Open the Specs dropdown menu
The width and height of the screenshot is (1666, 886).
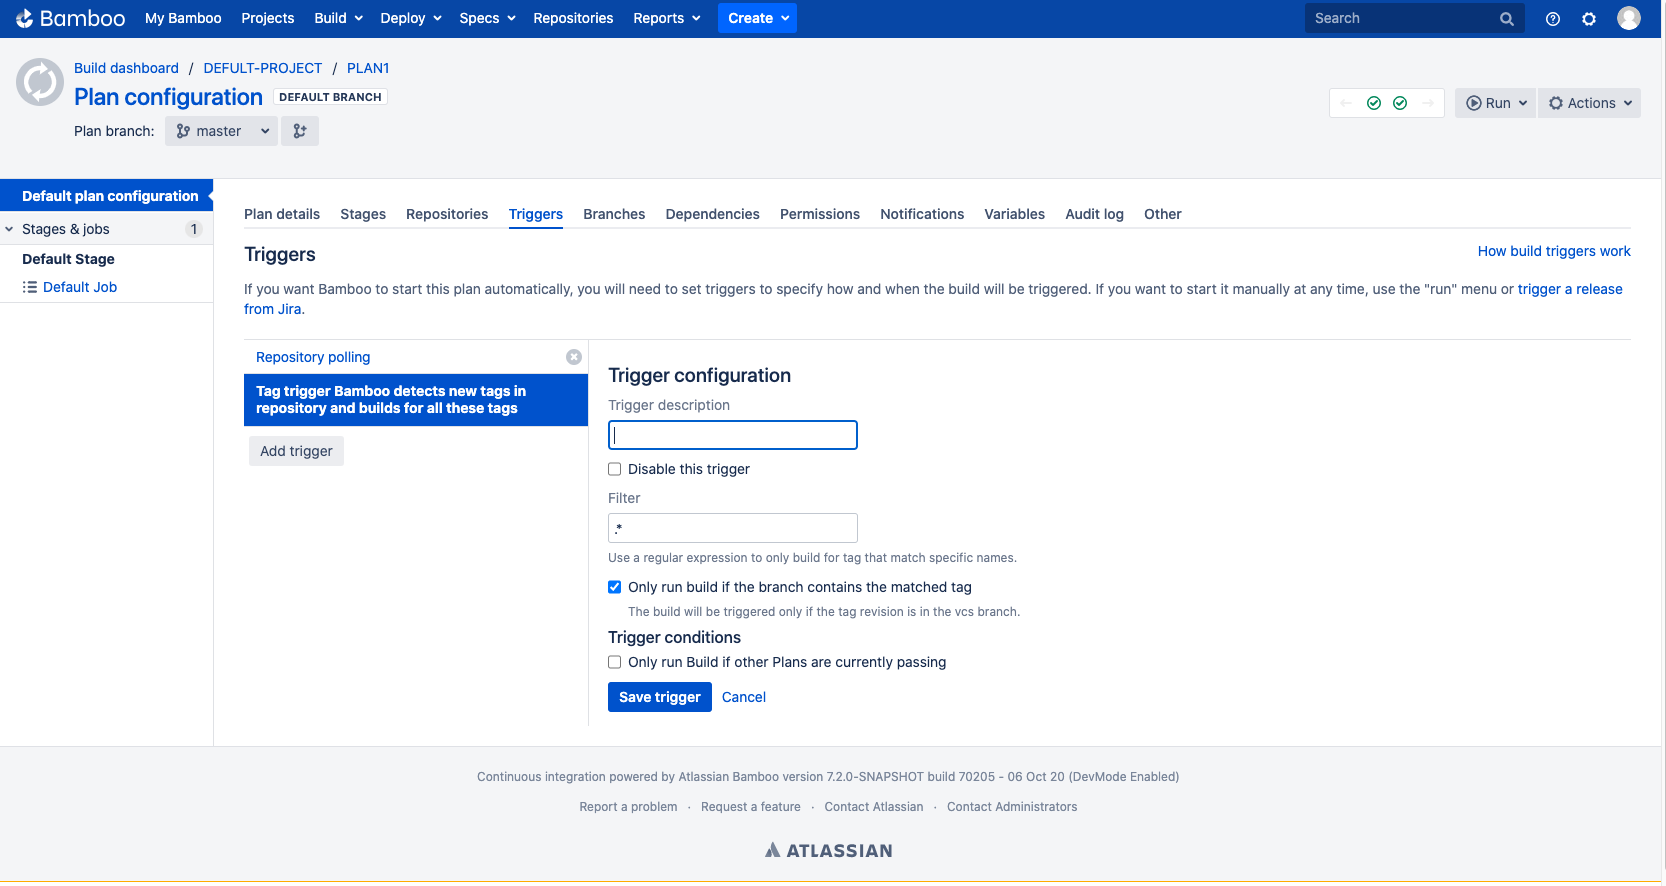487,18
